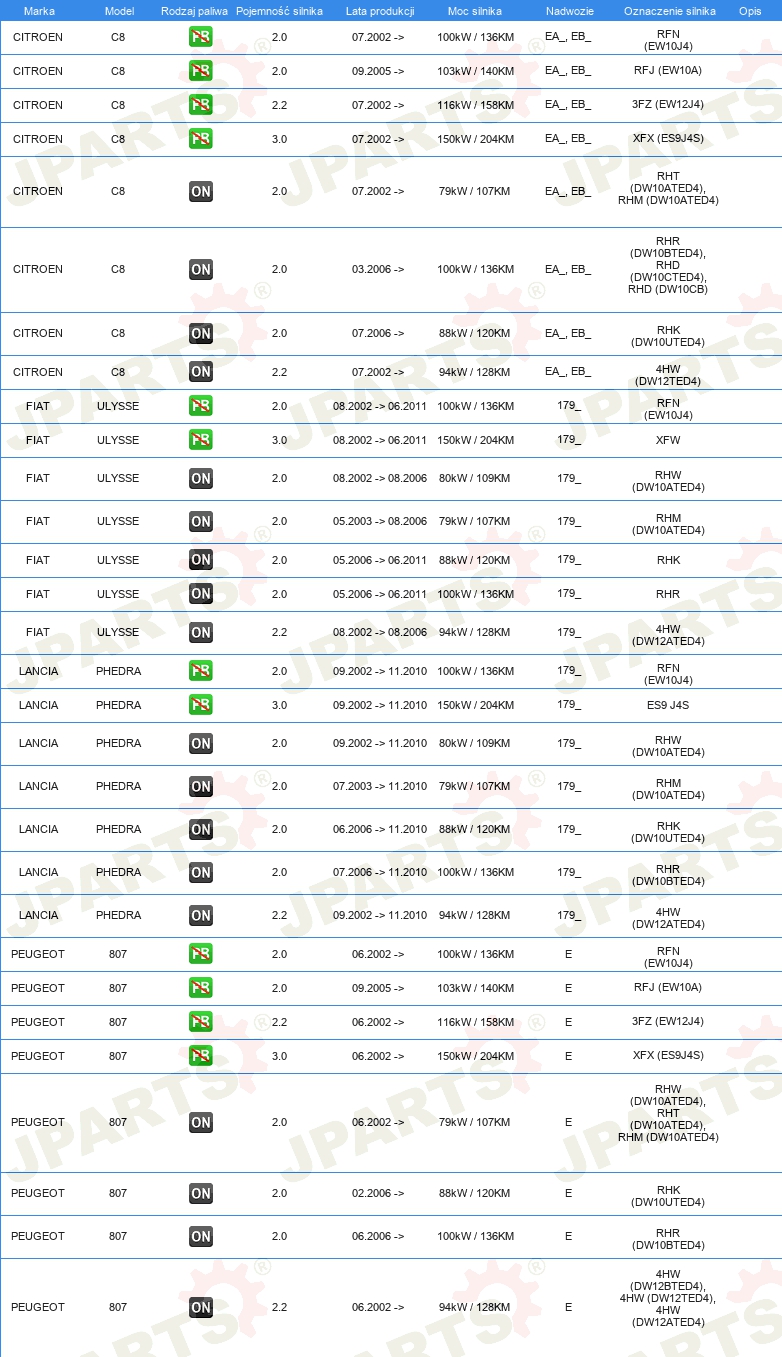Click the ON diesel icon for Lancia Phedra RHR (DW10BTED4)
Viewport: 782px width, 1357px height.
pyautogui.click(x=201, y=872)
